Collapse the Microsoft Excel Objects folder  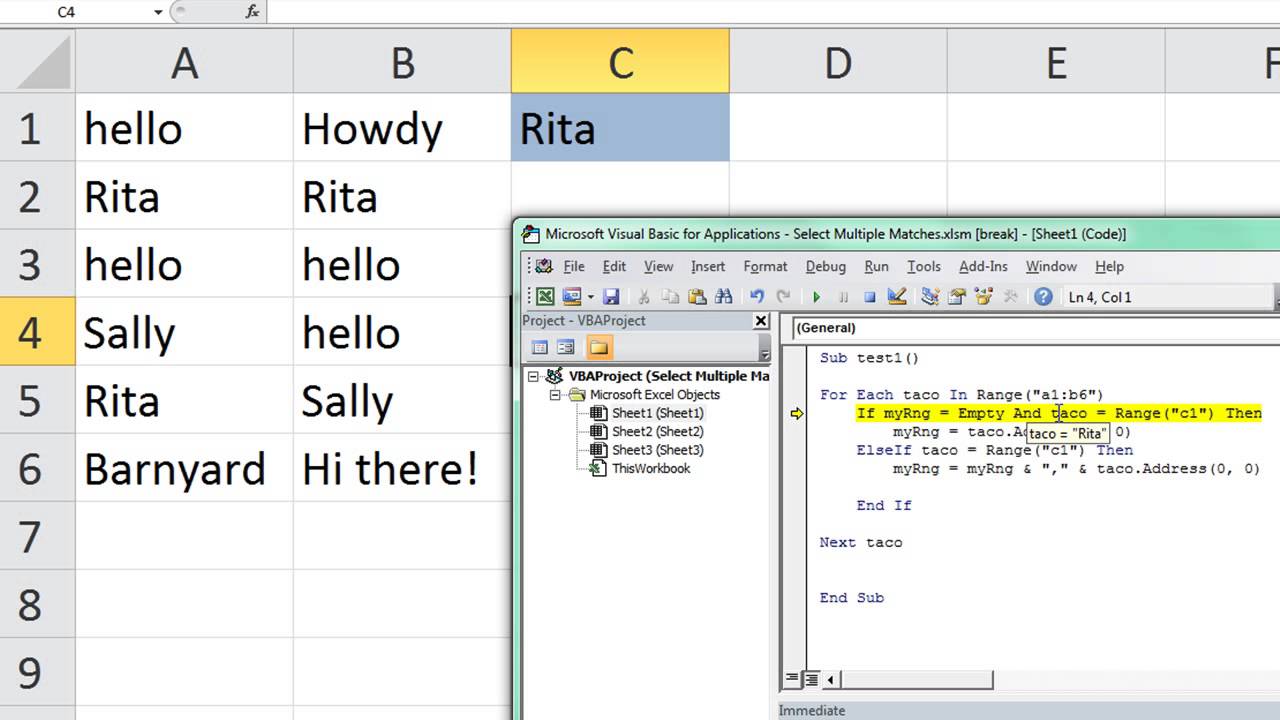coord(555,395)
